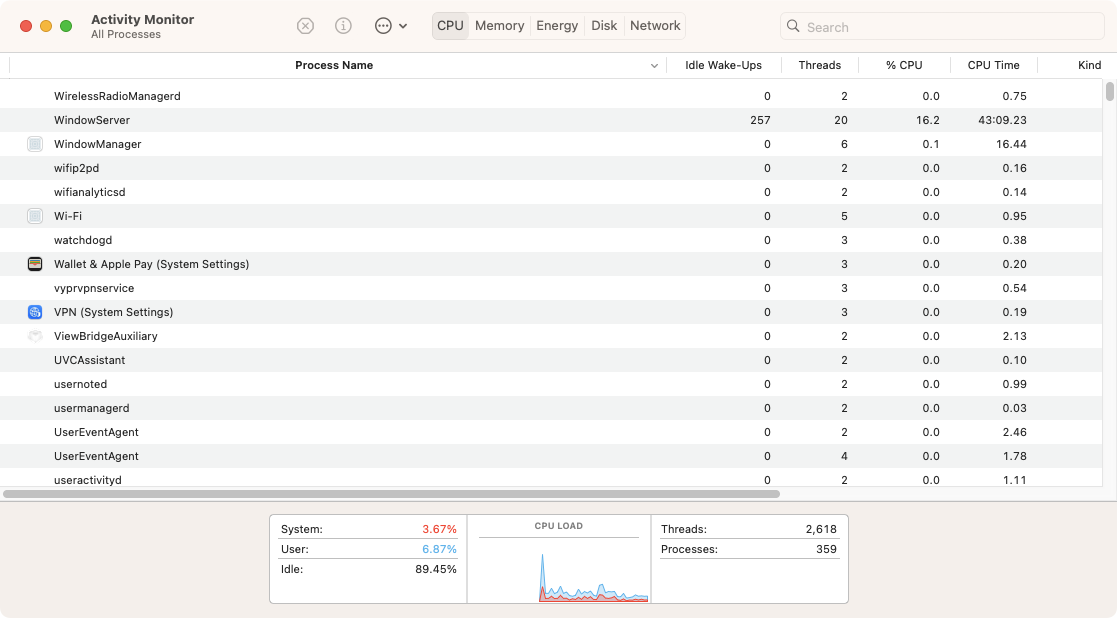Screen dimensions: 1117x618
Task: Sort by % CPU column header
Action: click(904, 65)
